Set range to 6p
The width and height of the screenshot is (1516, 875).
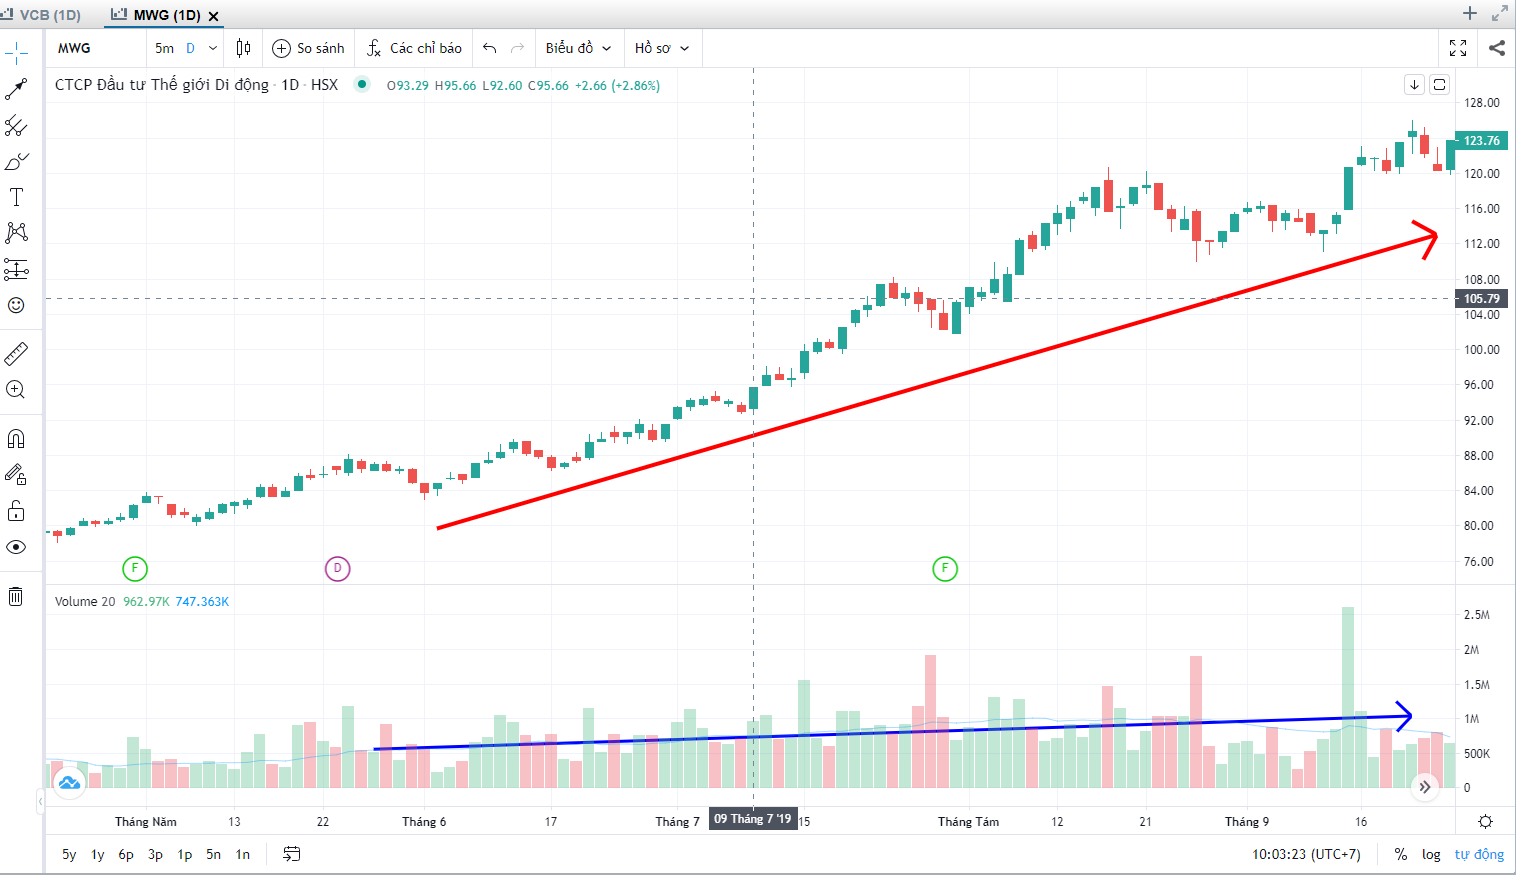126,854
